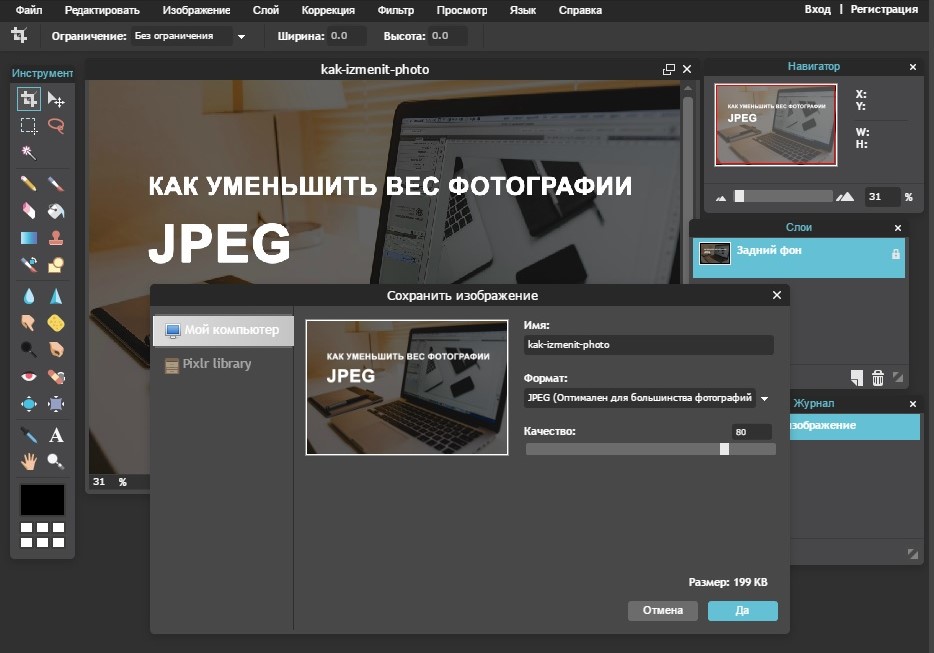The height and width of the screenshot is (653, 934).
Task: Select the Eraser tool
Action: click(29, 211)
